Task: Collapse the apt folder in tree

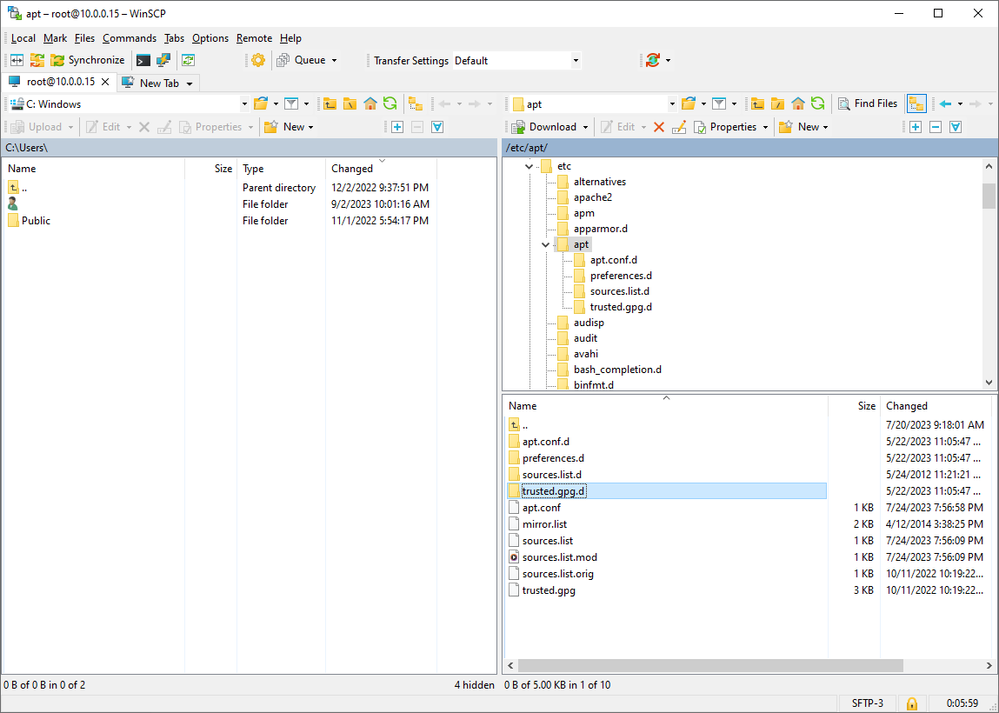Action: [x=545, y=244]
